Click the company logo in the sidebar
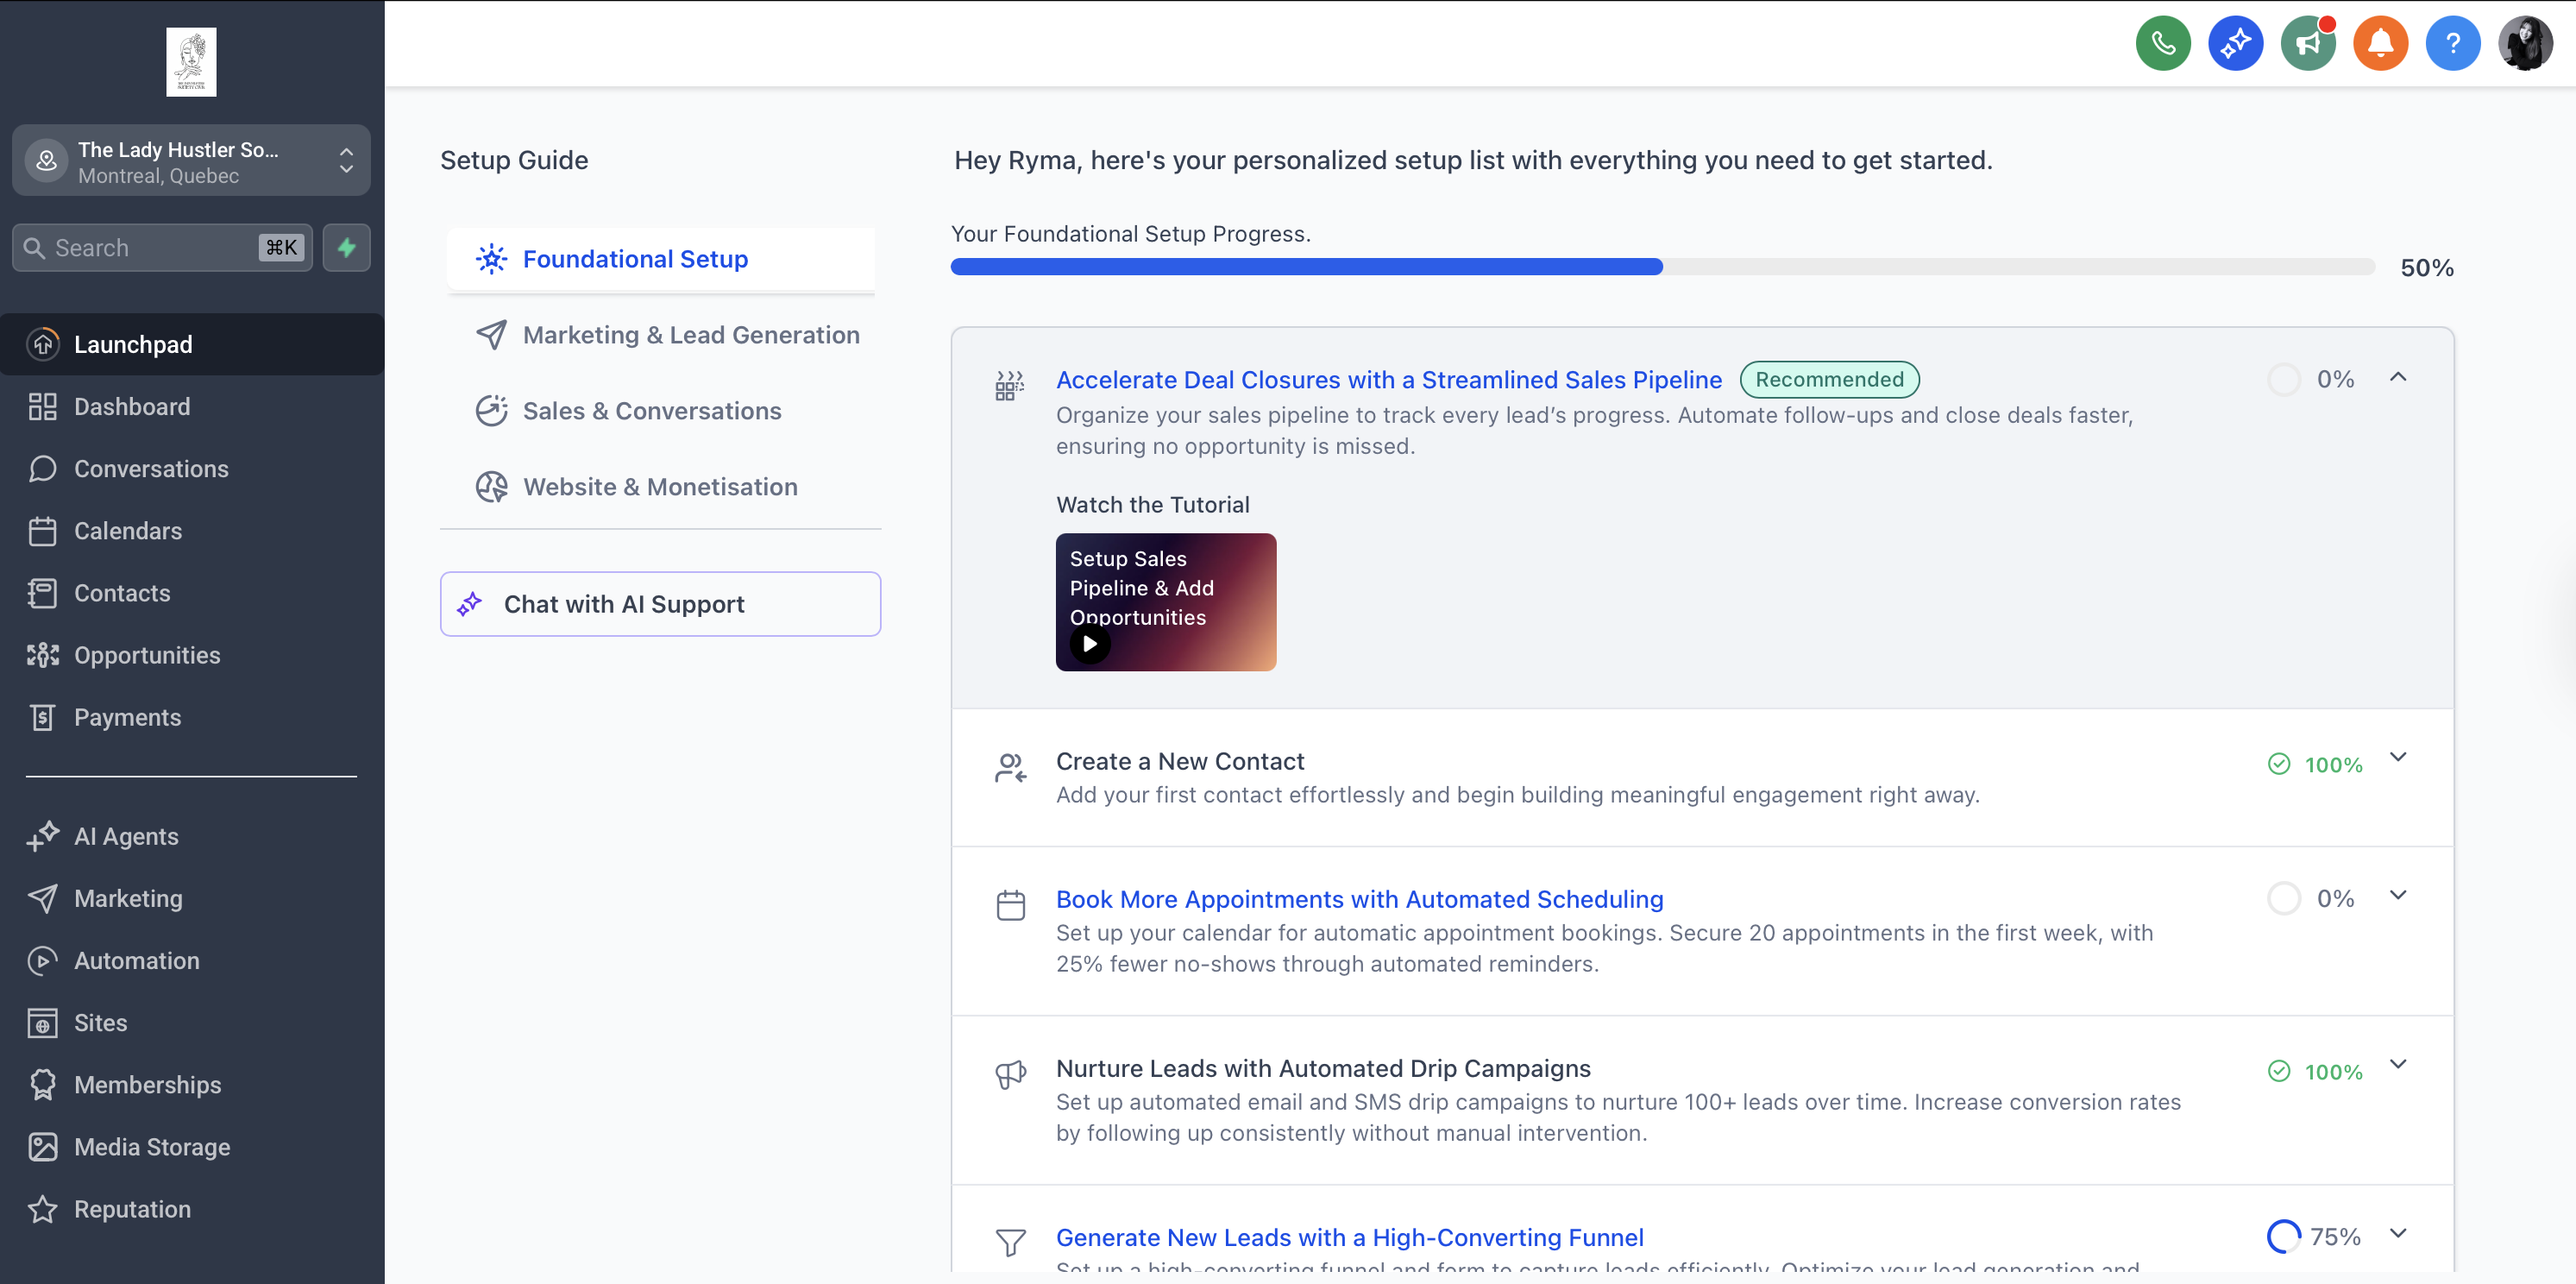The width and height of the screenshot is (2576, 1284). click(191, 62)
